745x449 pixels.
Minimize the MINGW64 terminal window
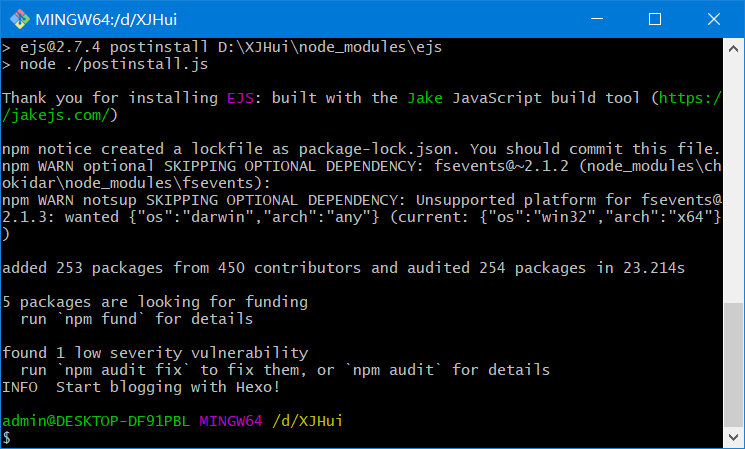tap(597, 19)
